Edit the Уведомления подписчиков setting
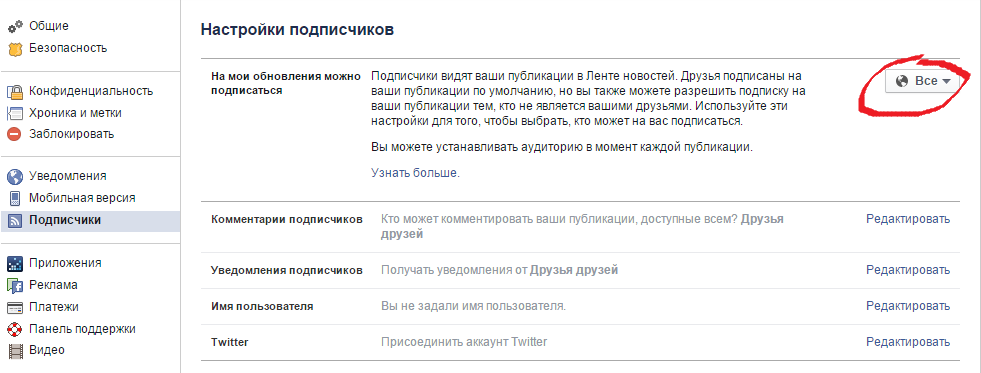This screenshot has width=981, height=373. [x=908, y=270]
